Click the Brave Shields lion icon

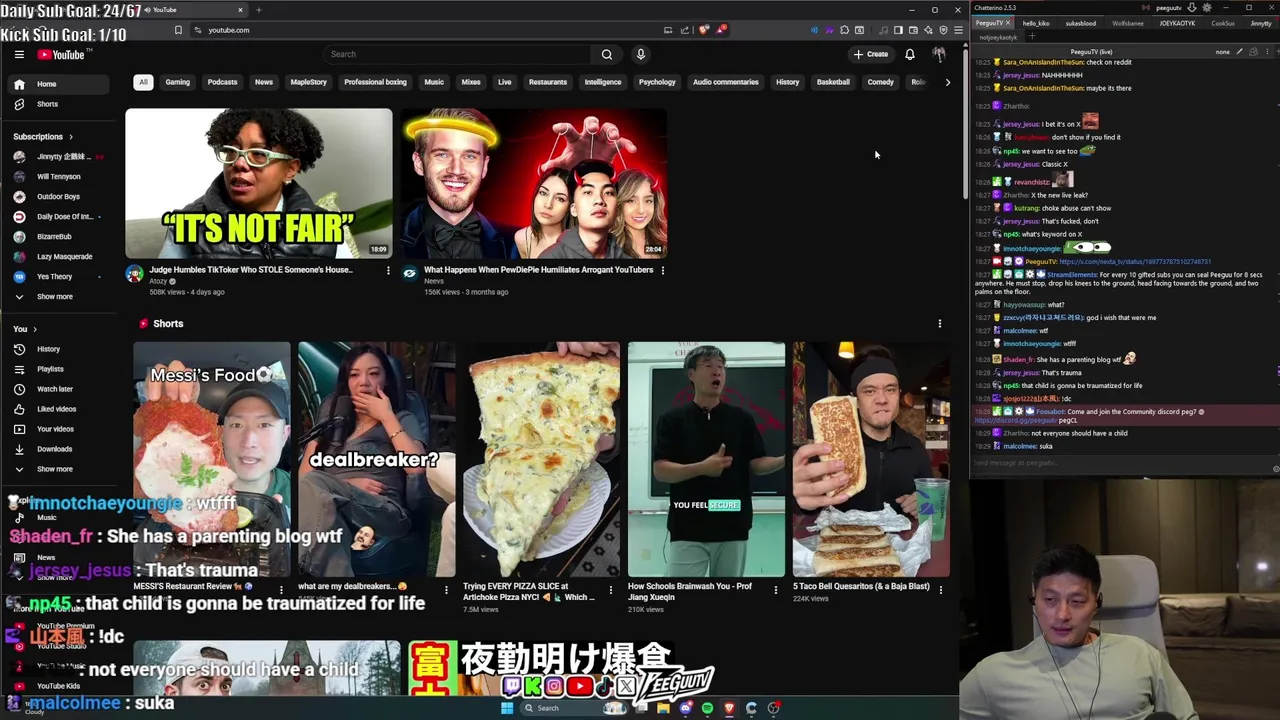[x=704, y=30]
